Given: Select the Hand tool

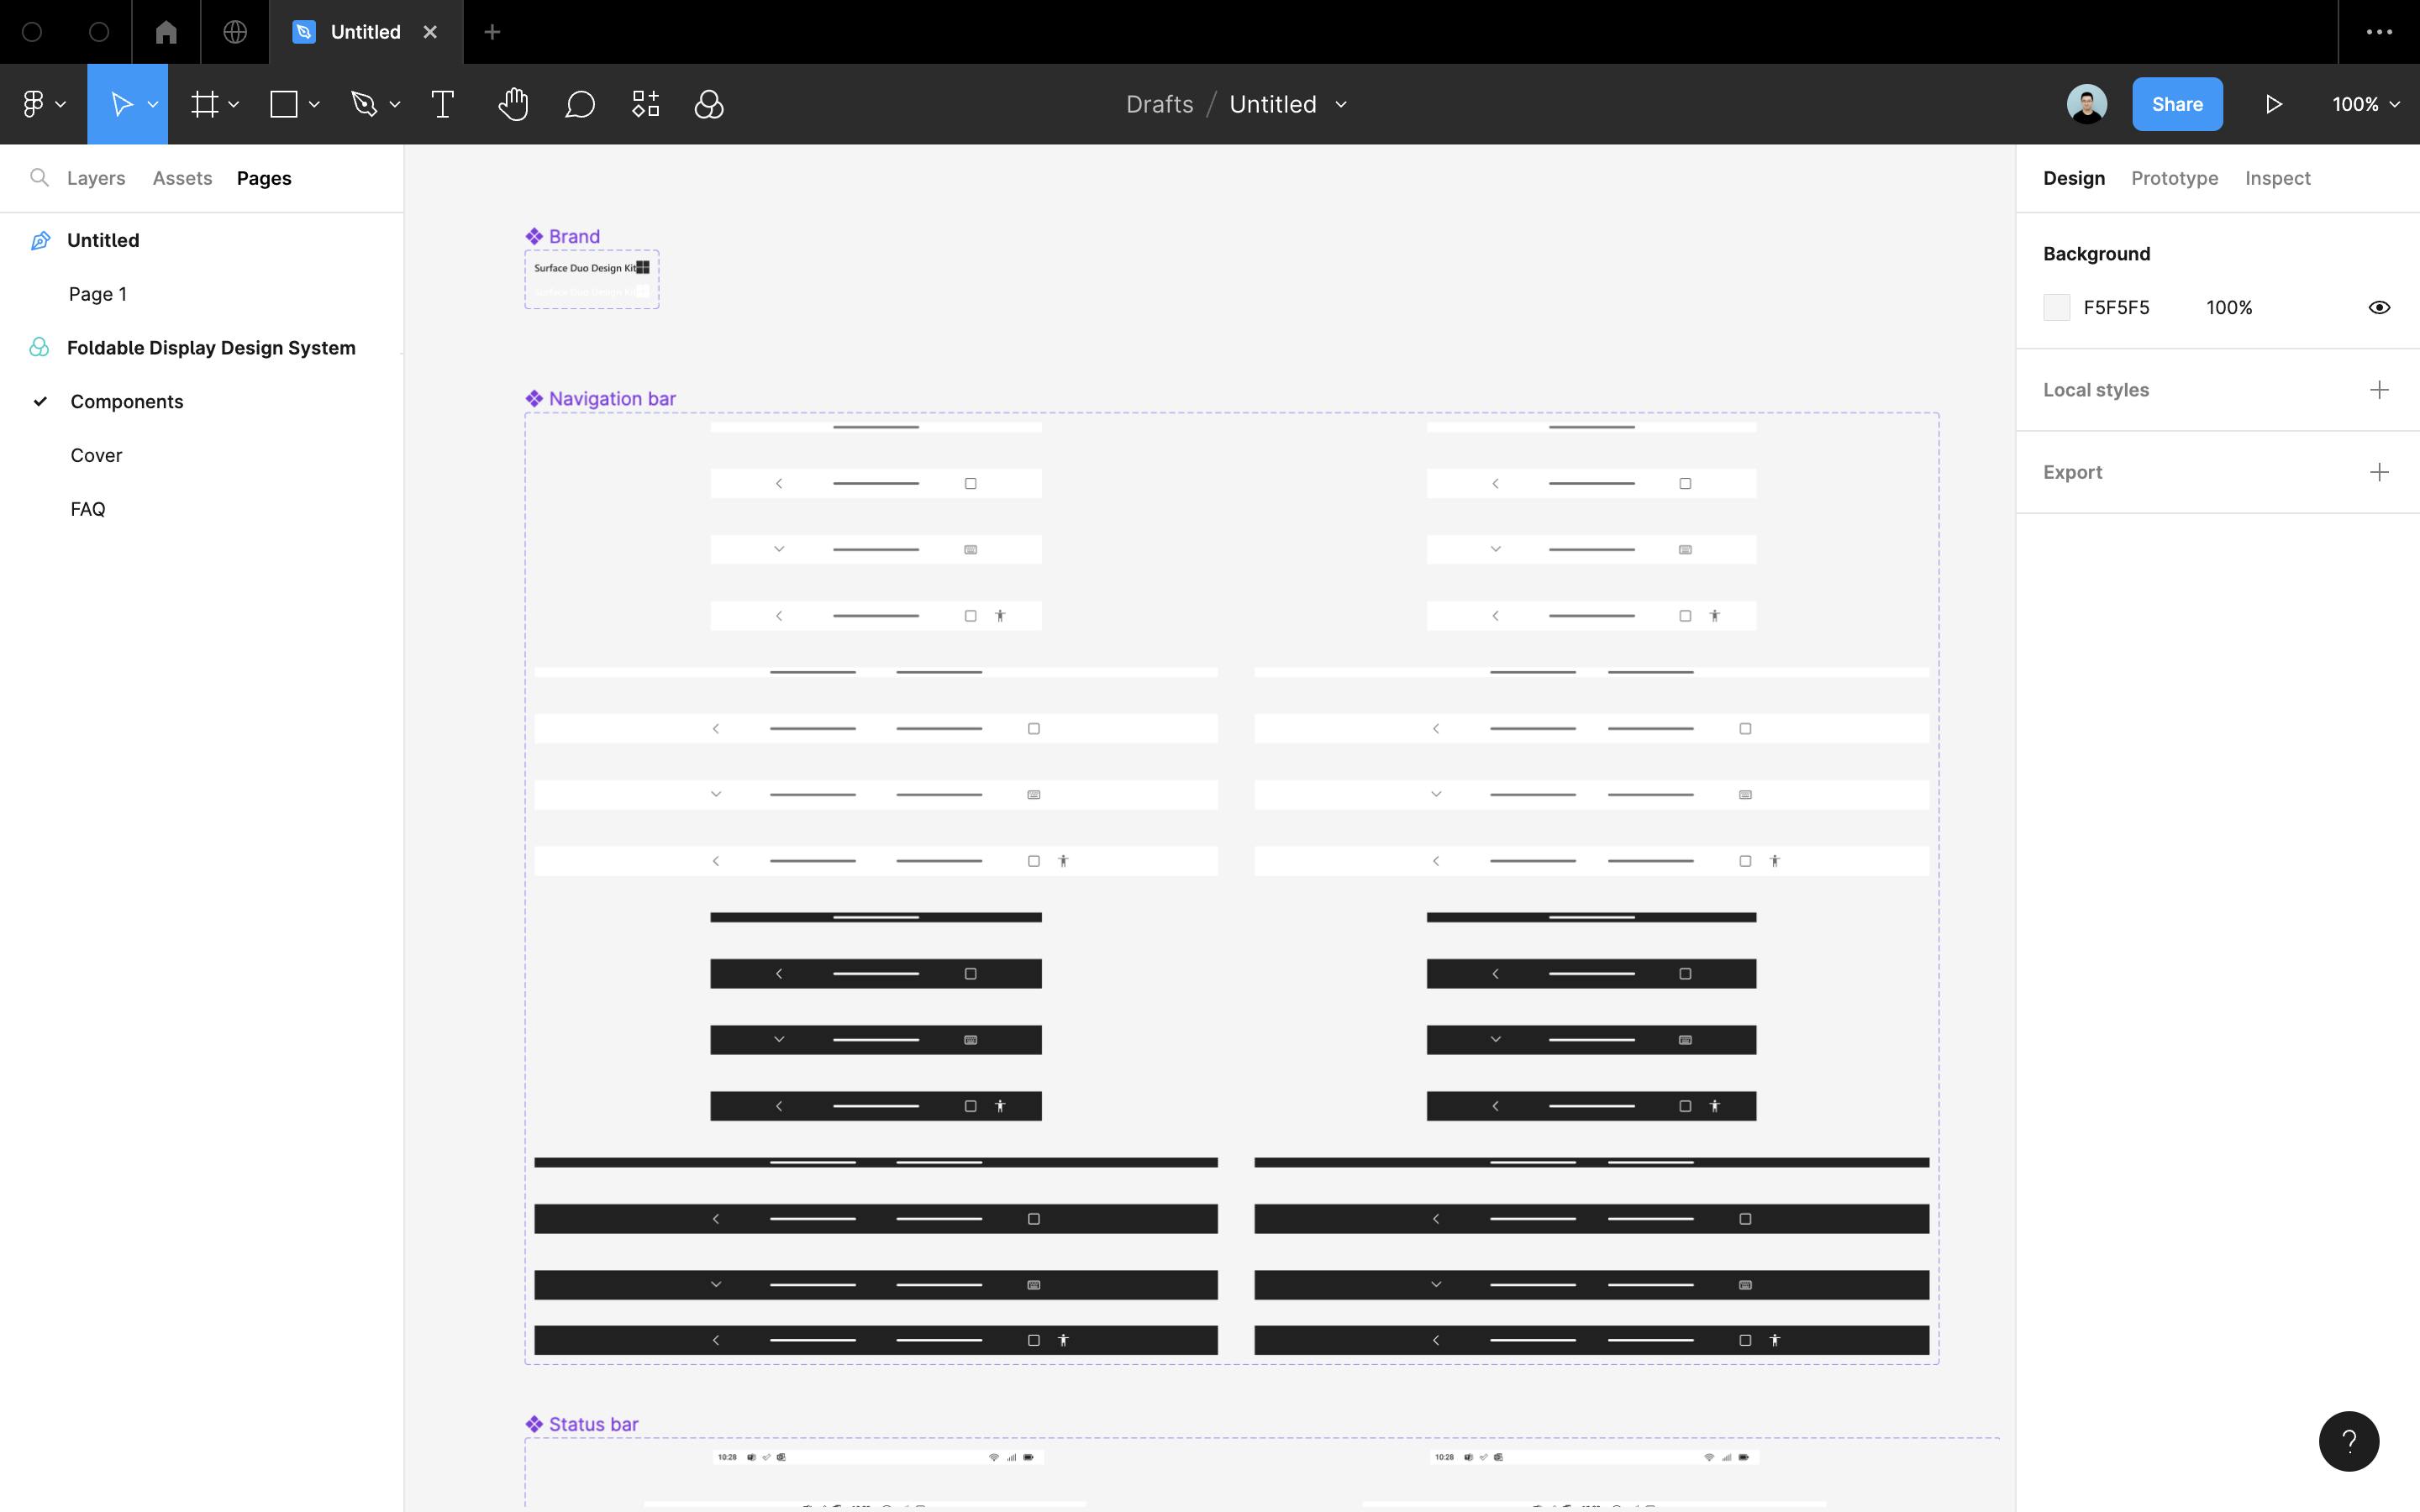Looking at the screenshot, I should coord(513,104).
